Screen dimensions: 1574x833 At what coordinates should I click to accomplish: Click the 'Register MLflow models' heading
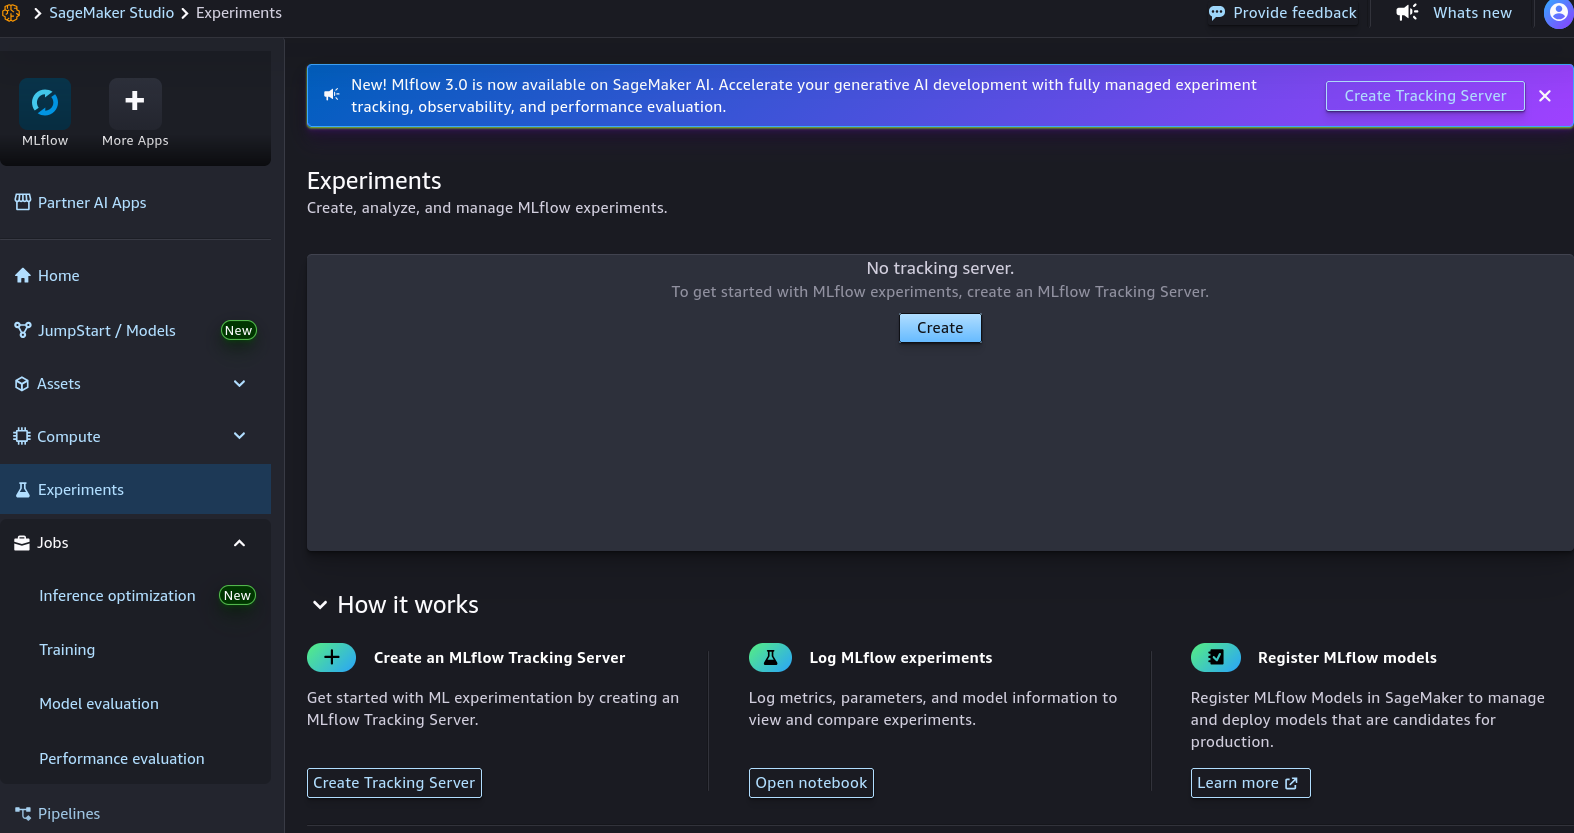pos(1347,658)
